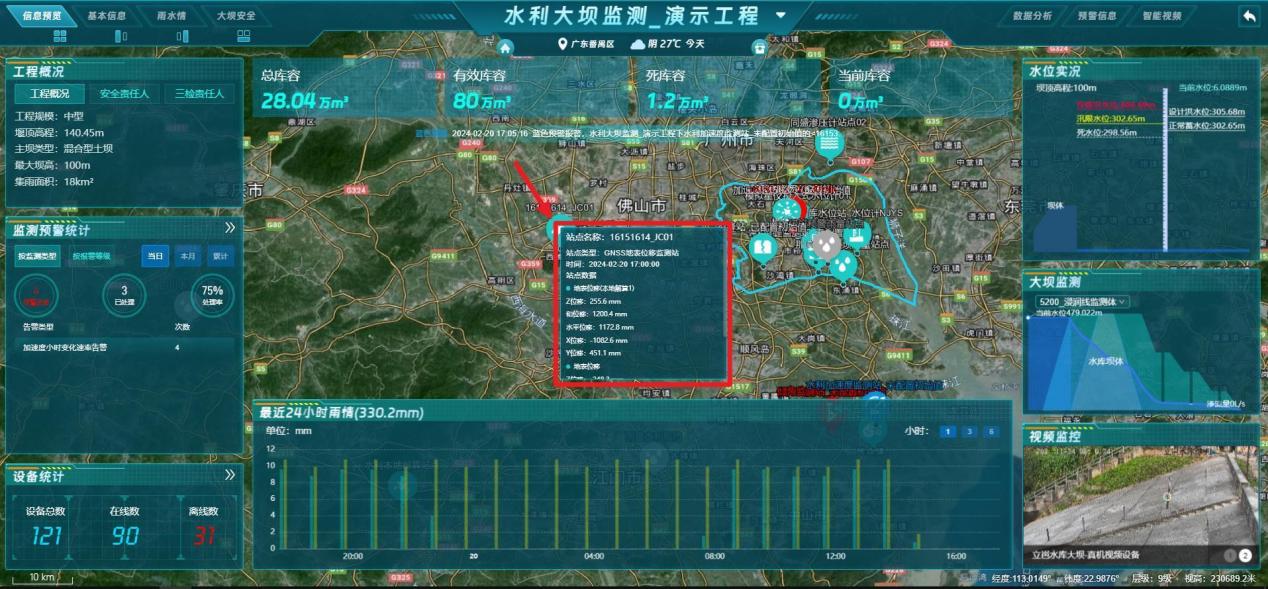Screen dimensions: 1268x589
Task: Click the 预警信息 button
Action: pyautogui.click(x=1096, y=16)
